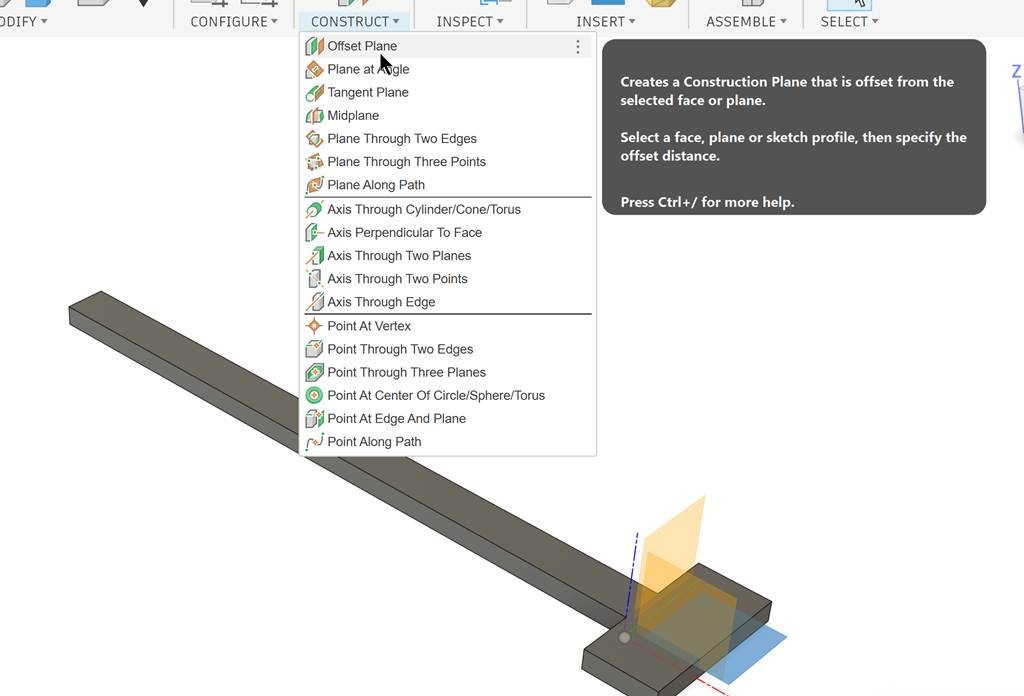Screen dimensions: 1024x696
Task: Select Point Through Three Planes
Action: (447, 372)
